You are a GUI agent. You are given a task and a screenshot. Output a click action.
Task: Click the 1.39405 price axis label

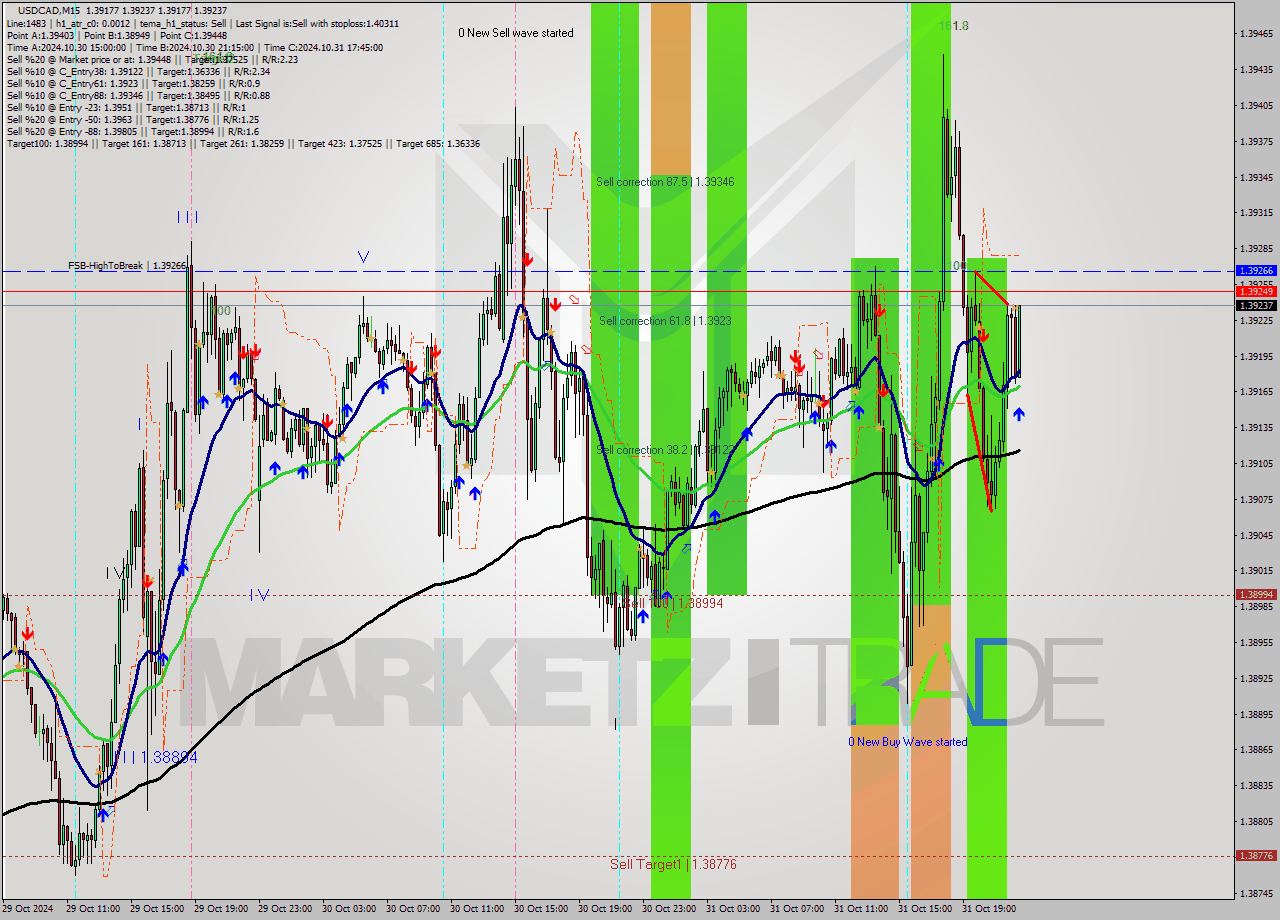click(x=1256, y=105)
